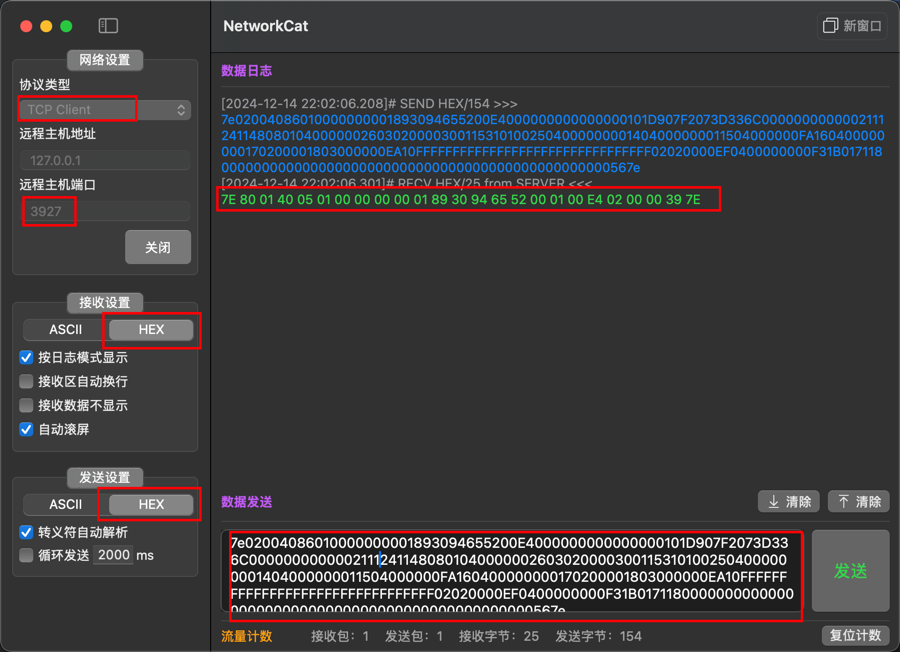
Task: Enable 接收数据不显示 checkbox
Action: point(26,406)
